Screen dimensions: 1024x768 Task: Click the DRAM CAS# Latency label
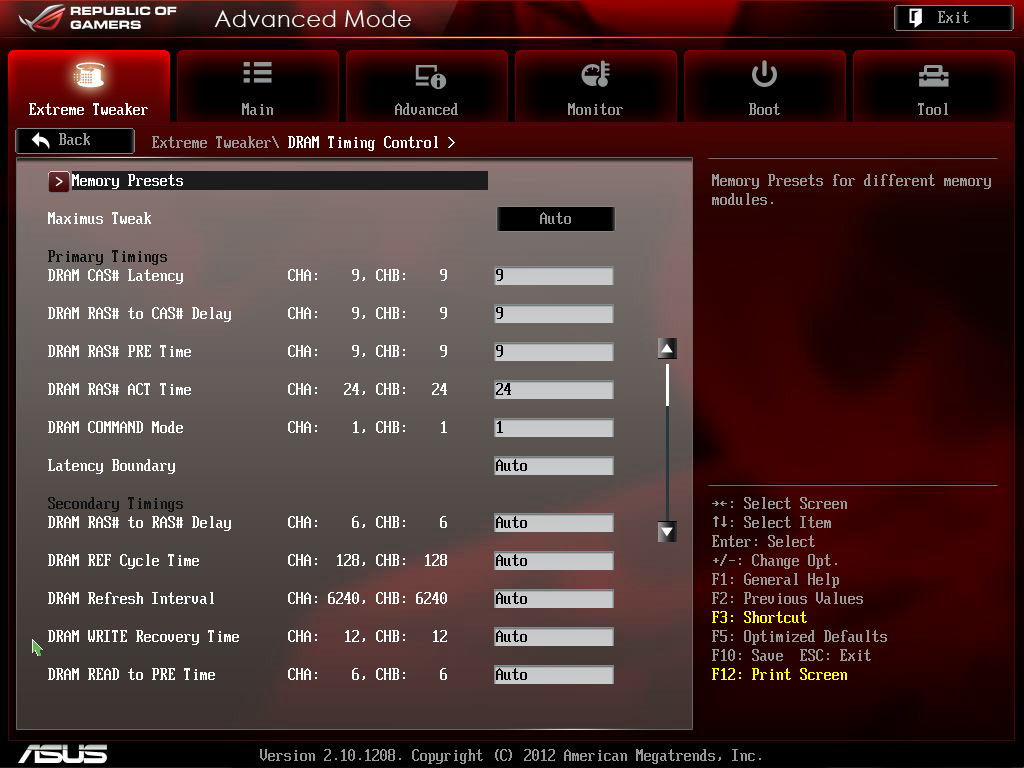116,276
